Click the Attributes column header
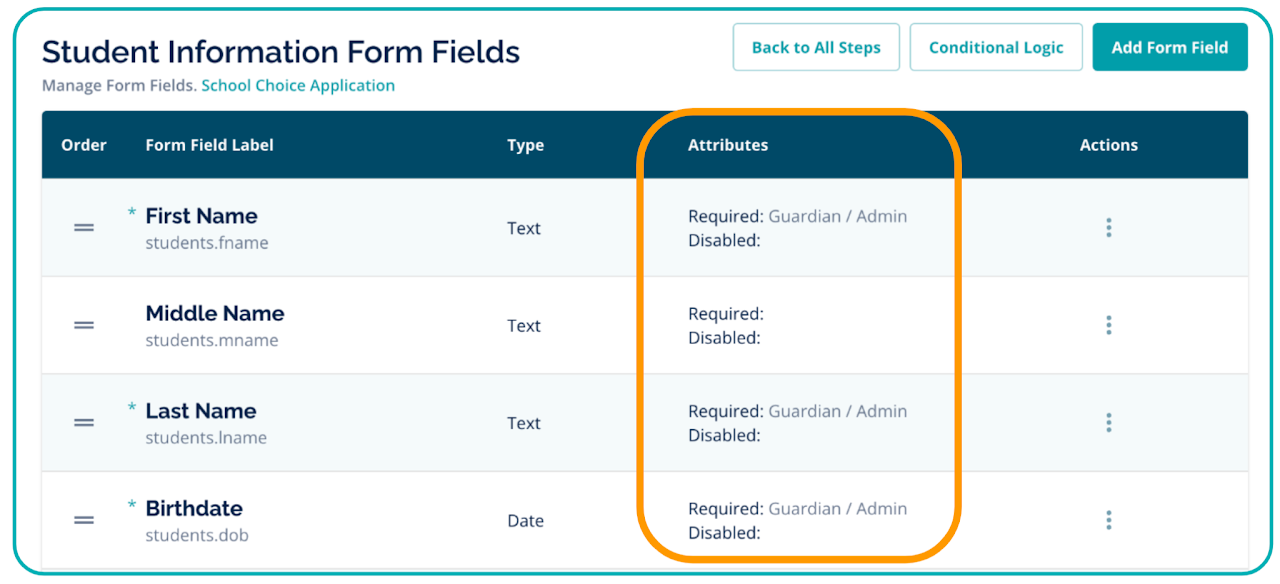This screenshot has height=584, width=1280. [x=728, y=145]
